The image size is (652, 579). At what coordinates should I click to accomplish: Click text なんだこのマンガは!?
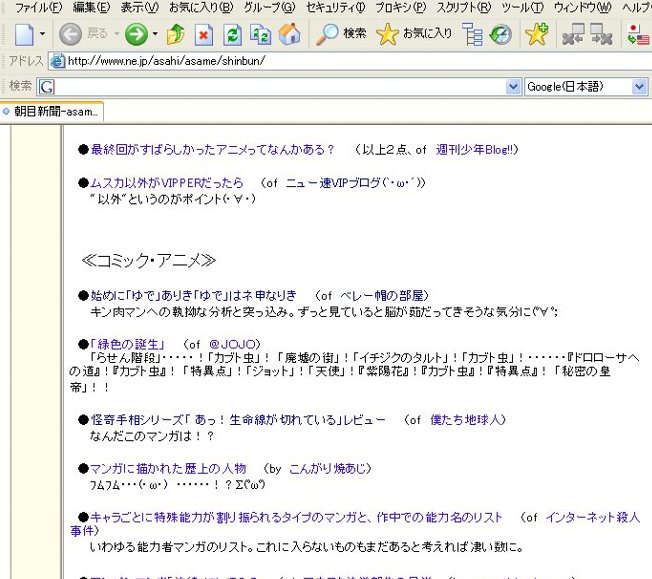[x=152, y=436]
